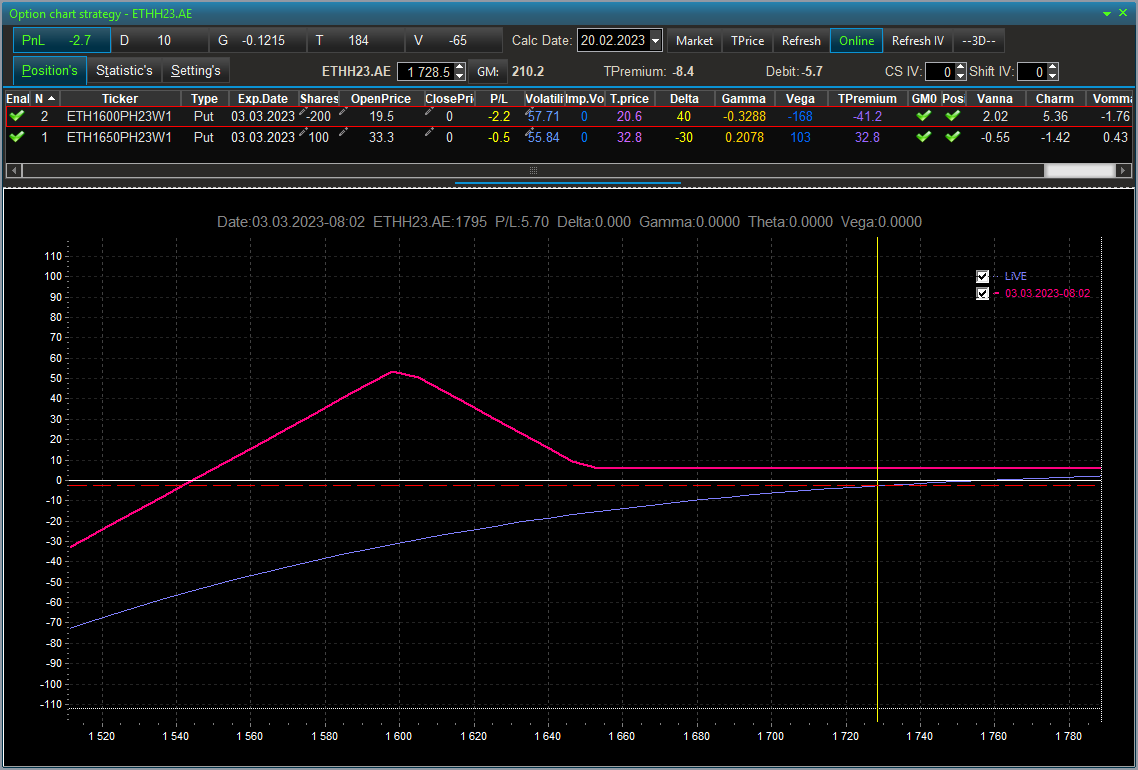The image size is (1138, 770).
Task: Sort by the Delta column header
Action: (684, 99)
